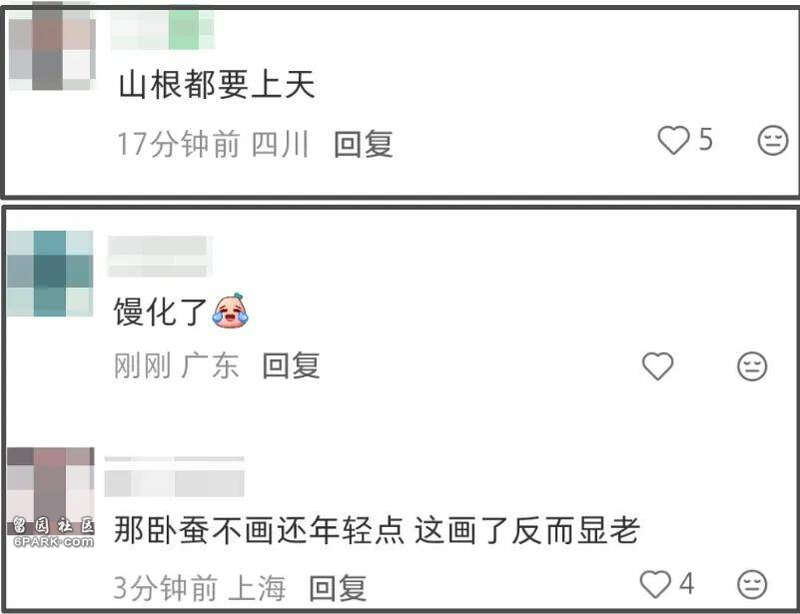Image resolution: width=800 pixels, height=614 pixels.
Task: Click the 6PARK.com watermark logo
Action: coord(53,534)
